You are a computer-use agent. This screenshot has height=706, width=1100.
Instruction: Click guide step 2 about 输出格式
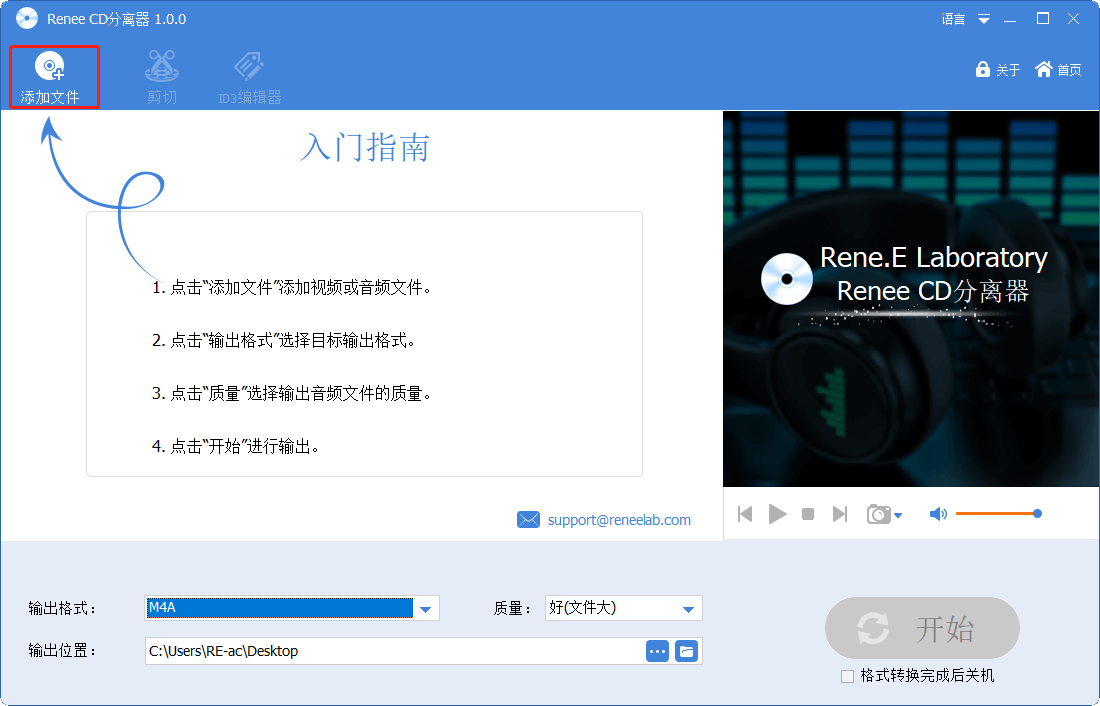click(x=283, y=340)
